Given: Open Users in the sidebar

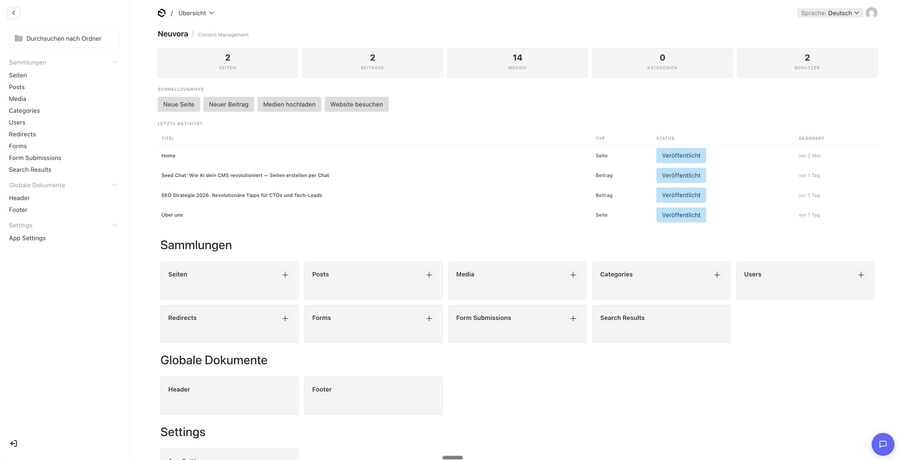Looking at the screenshot, I should click(17, 122).
